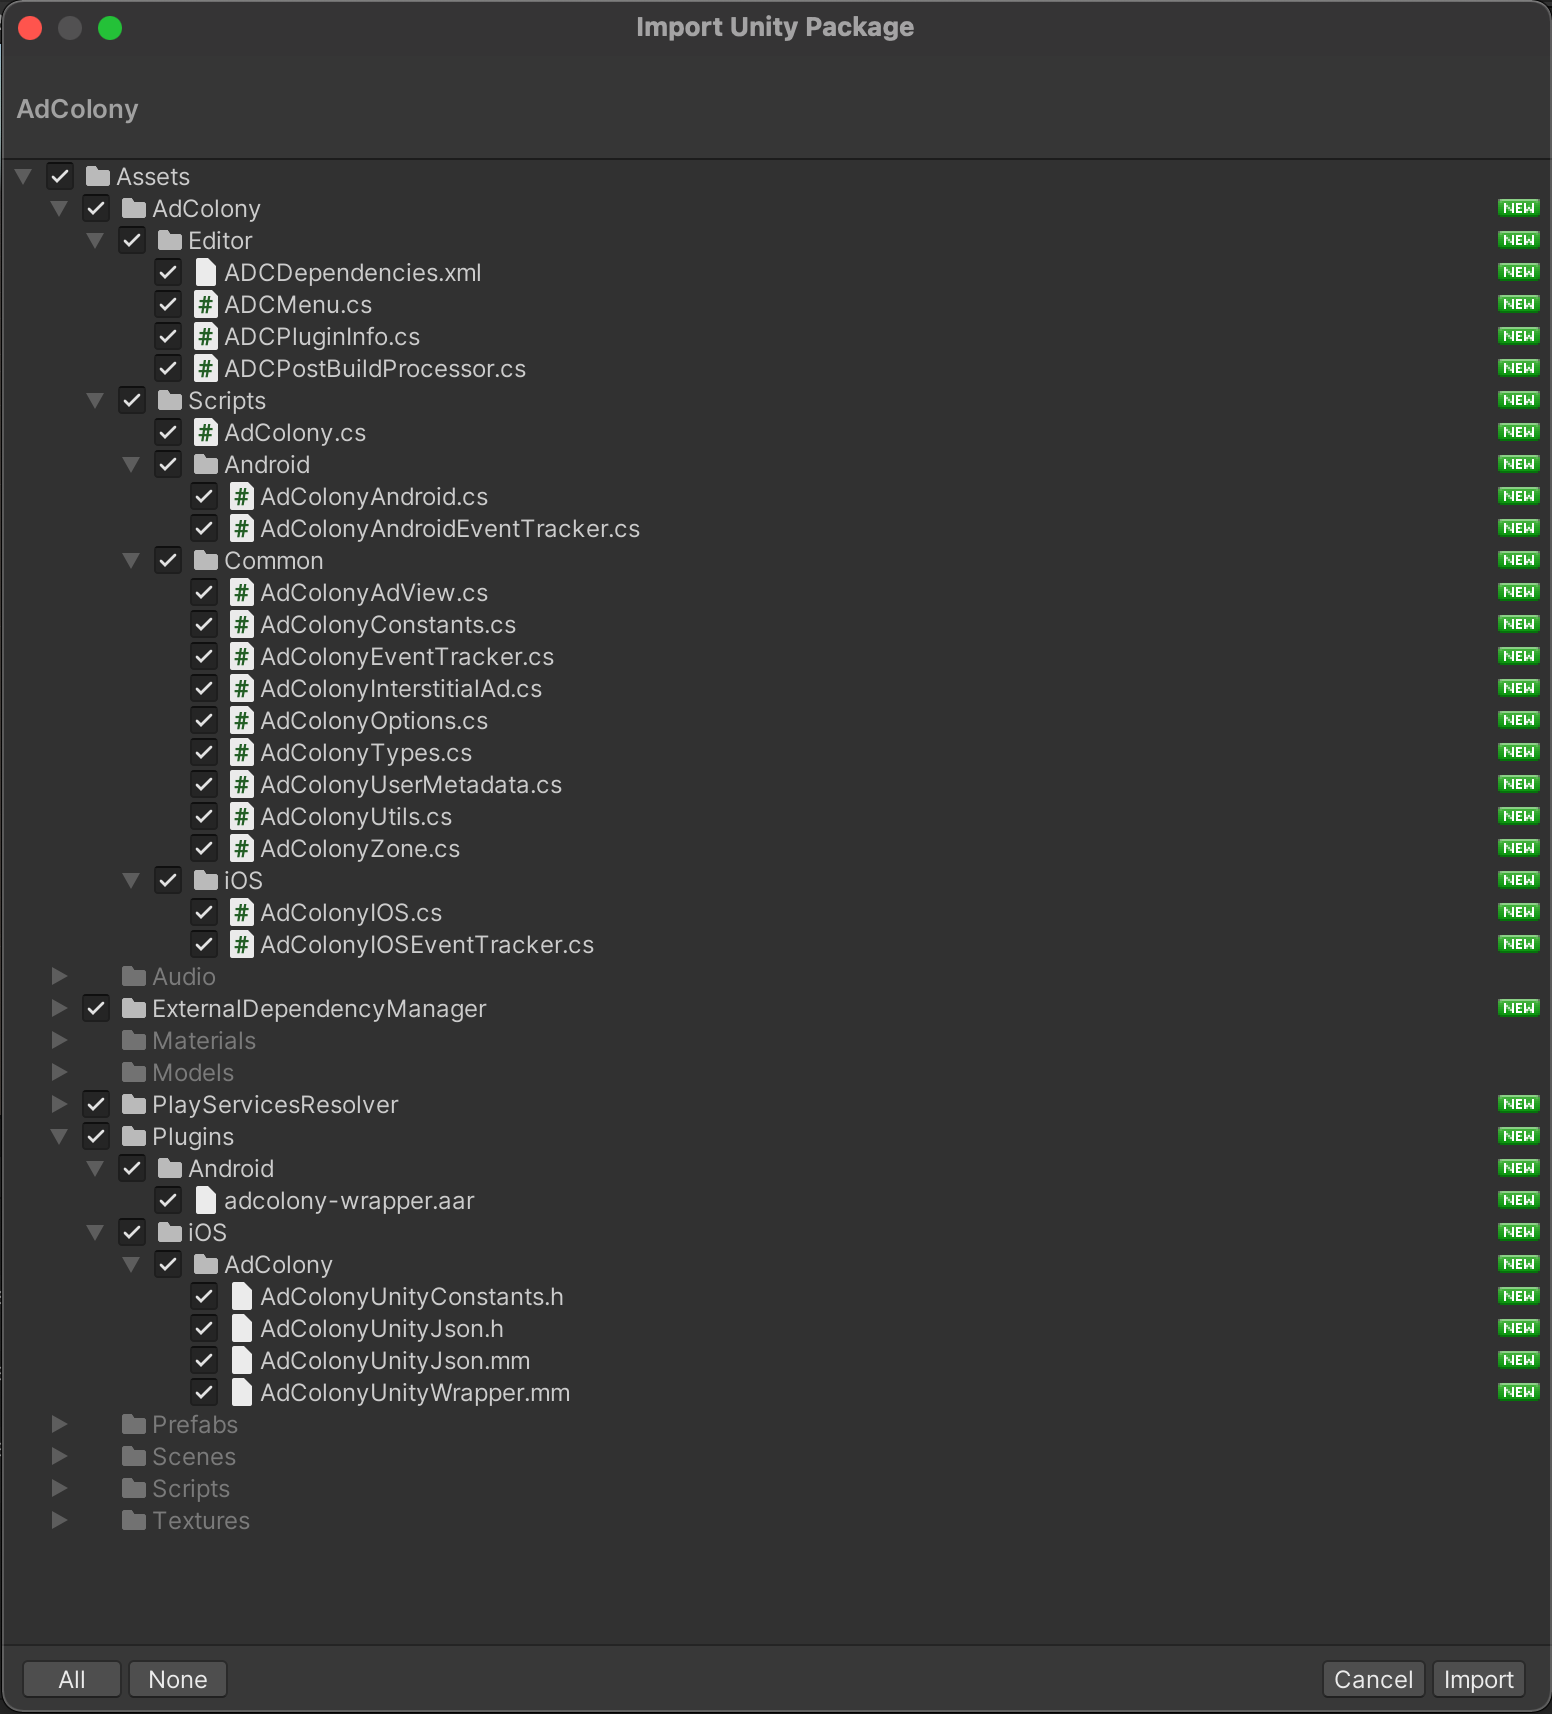Collapse the iOS folder under Plugins
The height and width of the screenshot is (1714, 1552).
click(95, 1233)
